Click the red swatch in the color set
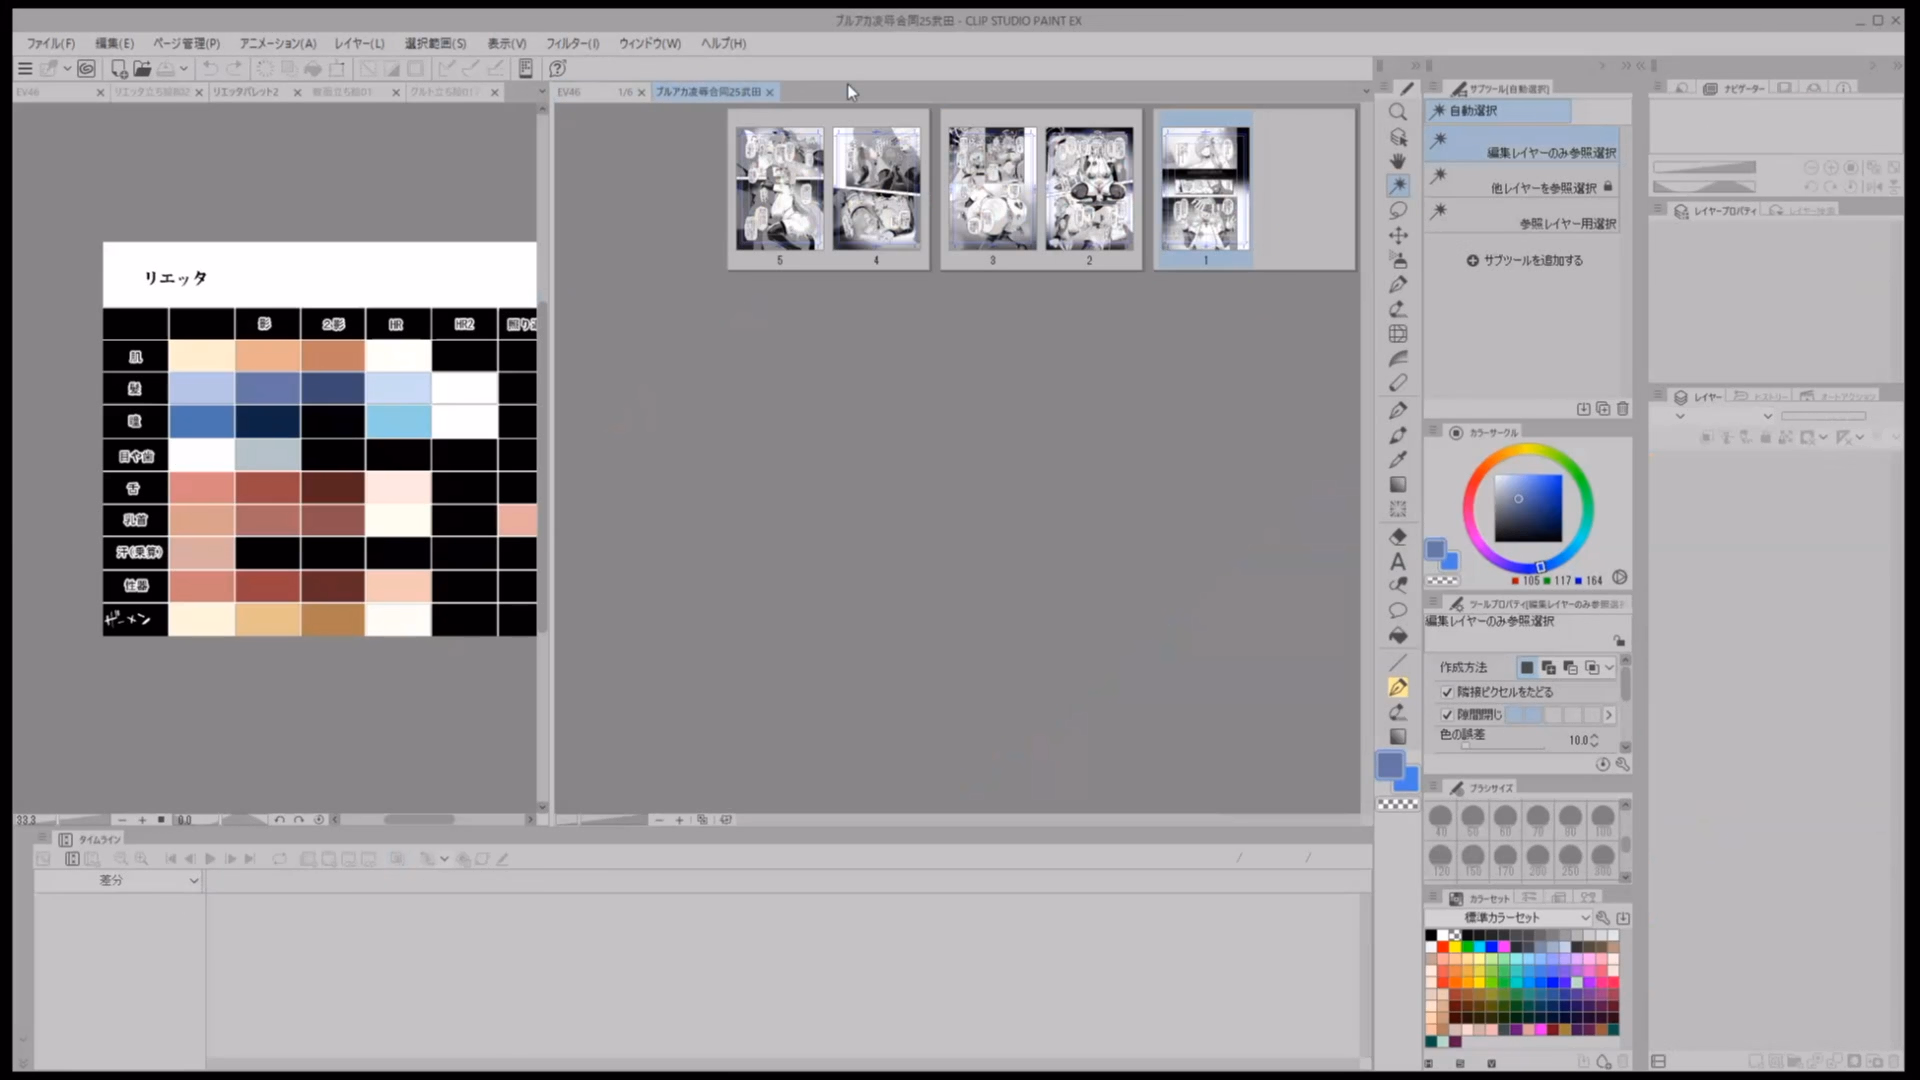The width and height of the screenshot is (1920, 1080). click(1443, 946)
